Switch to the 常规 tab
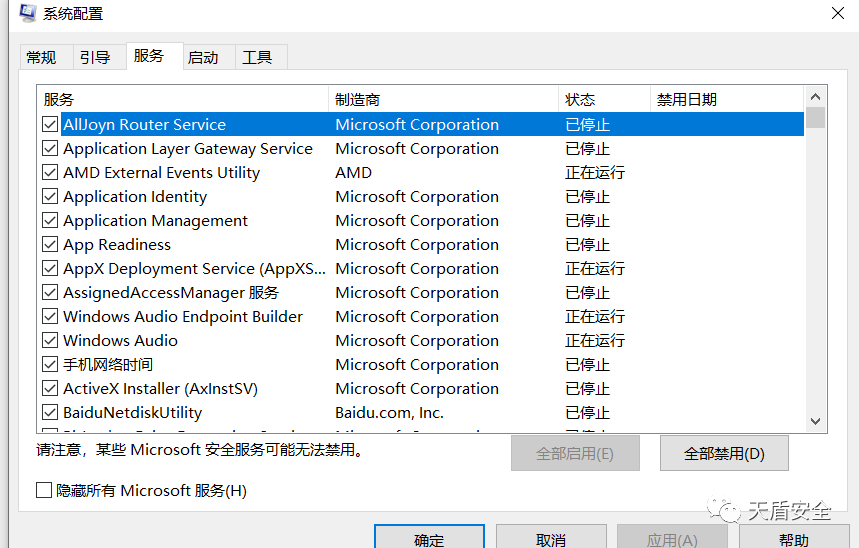 pyautogui.click(x=42, y=58)
